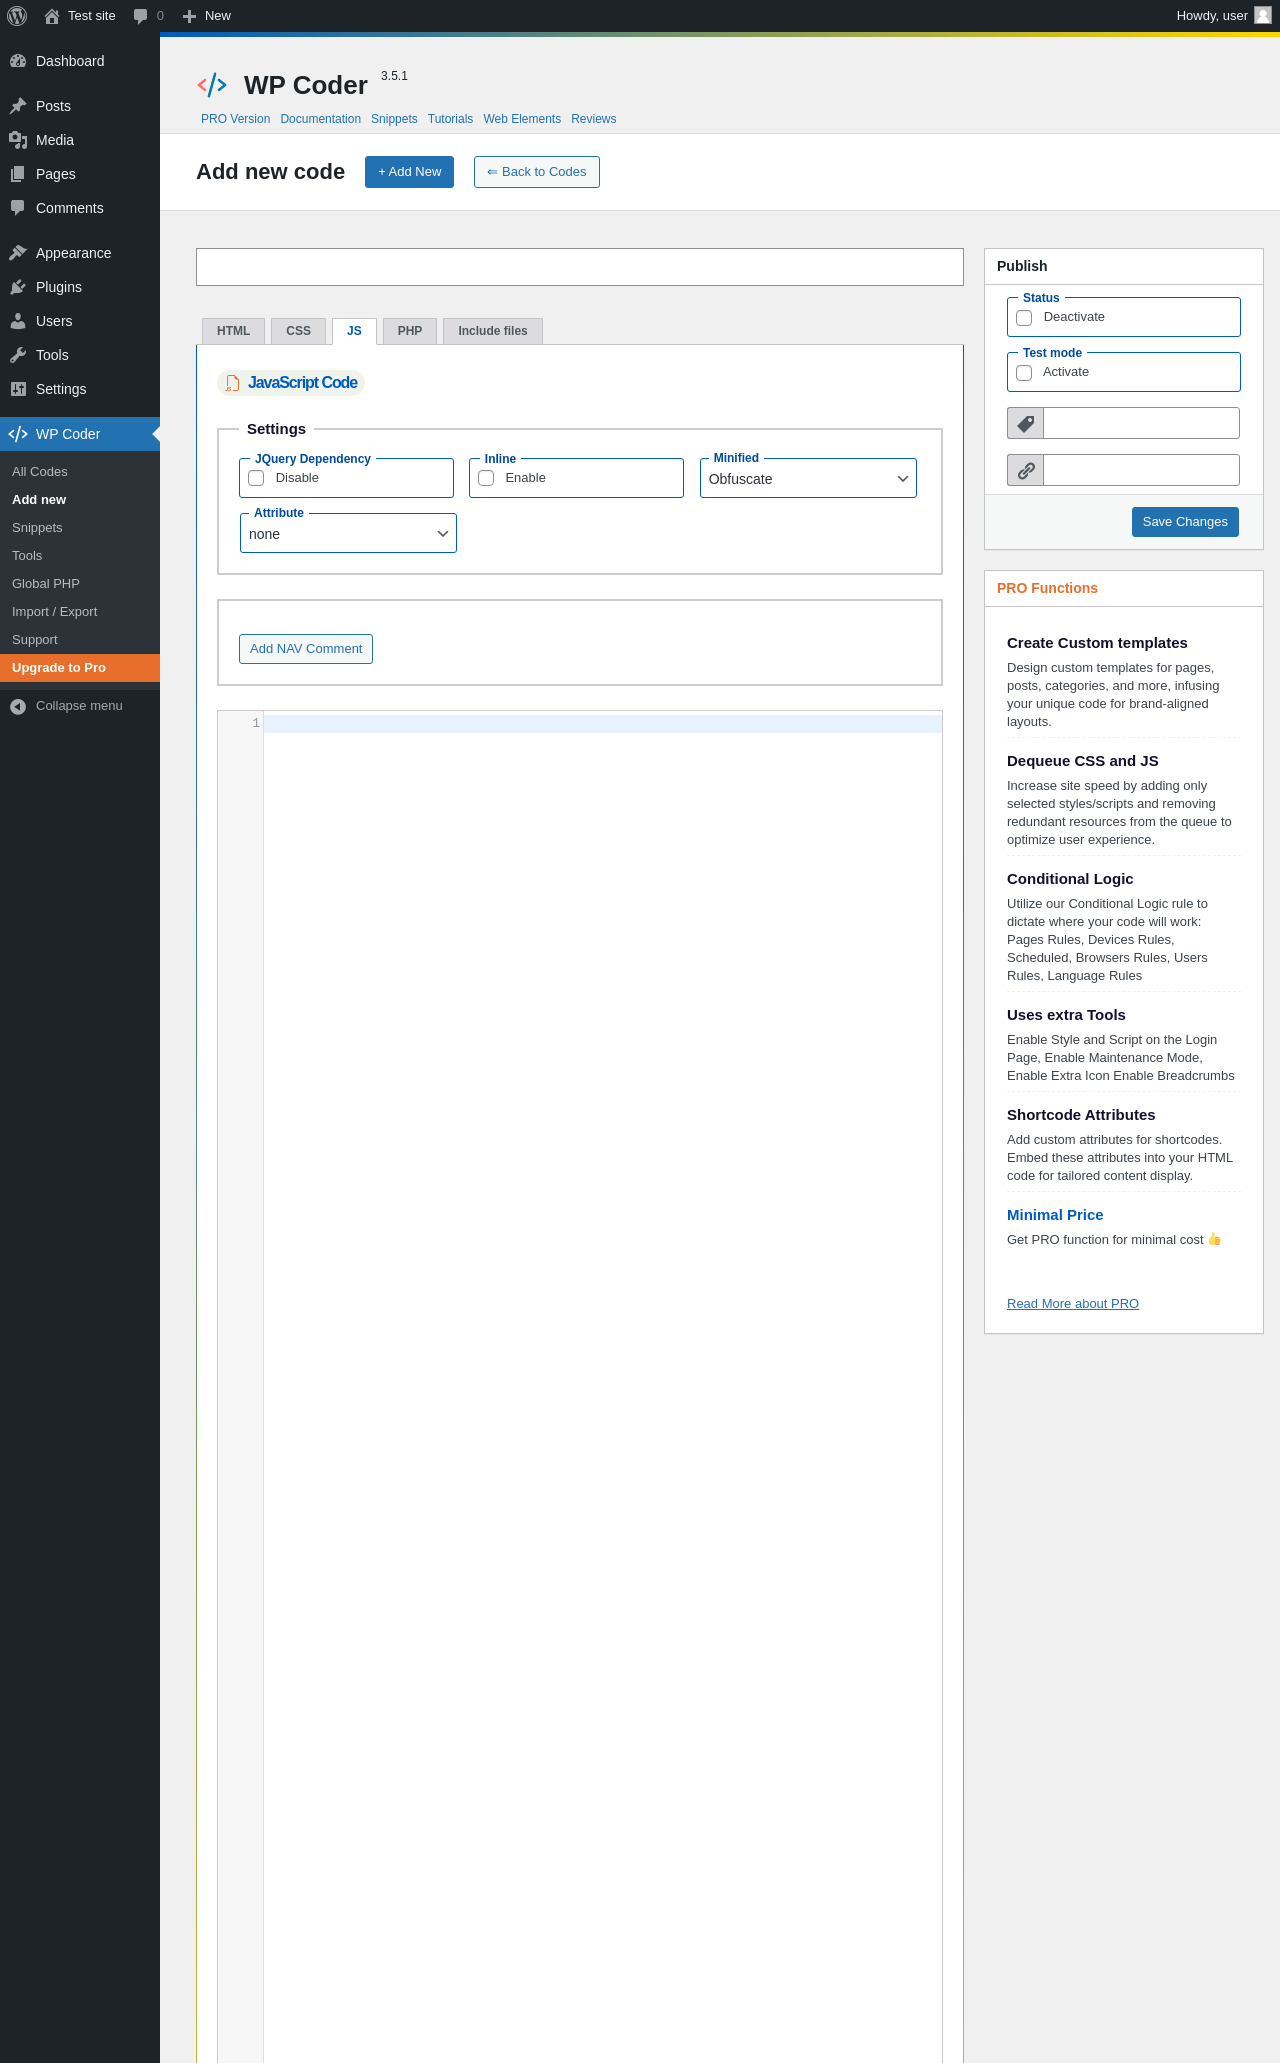
Task: Open the Snippets header link
Action: click(394, 119)
